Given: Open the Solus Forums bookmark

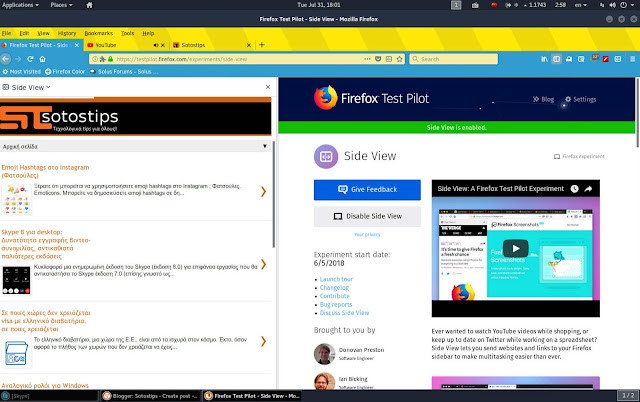Looking at the screenshot, I should click(124, 71).
